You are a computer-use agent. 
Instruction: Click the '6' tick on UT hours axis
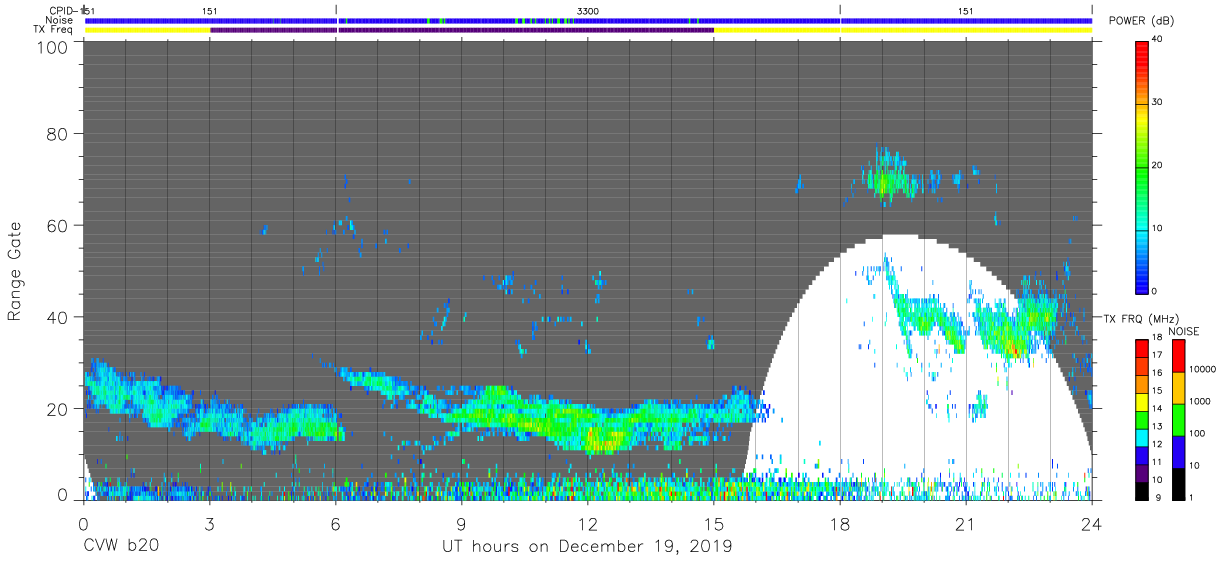pos(336,523)
